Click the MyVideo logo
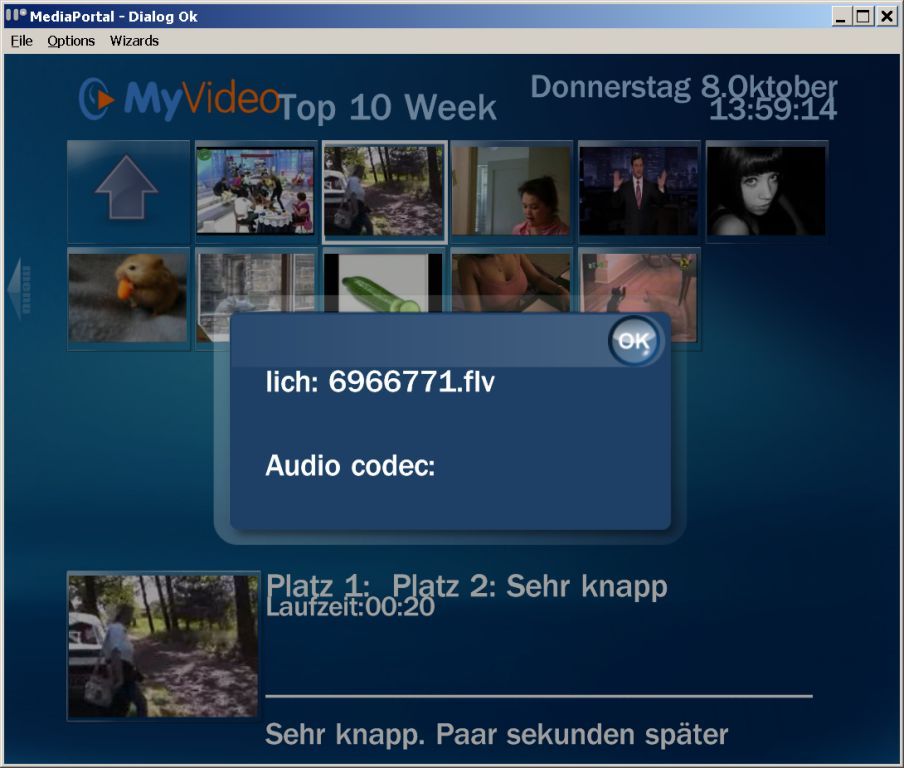This screenshot has height=768, width=904. click(x=178, y=98)
